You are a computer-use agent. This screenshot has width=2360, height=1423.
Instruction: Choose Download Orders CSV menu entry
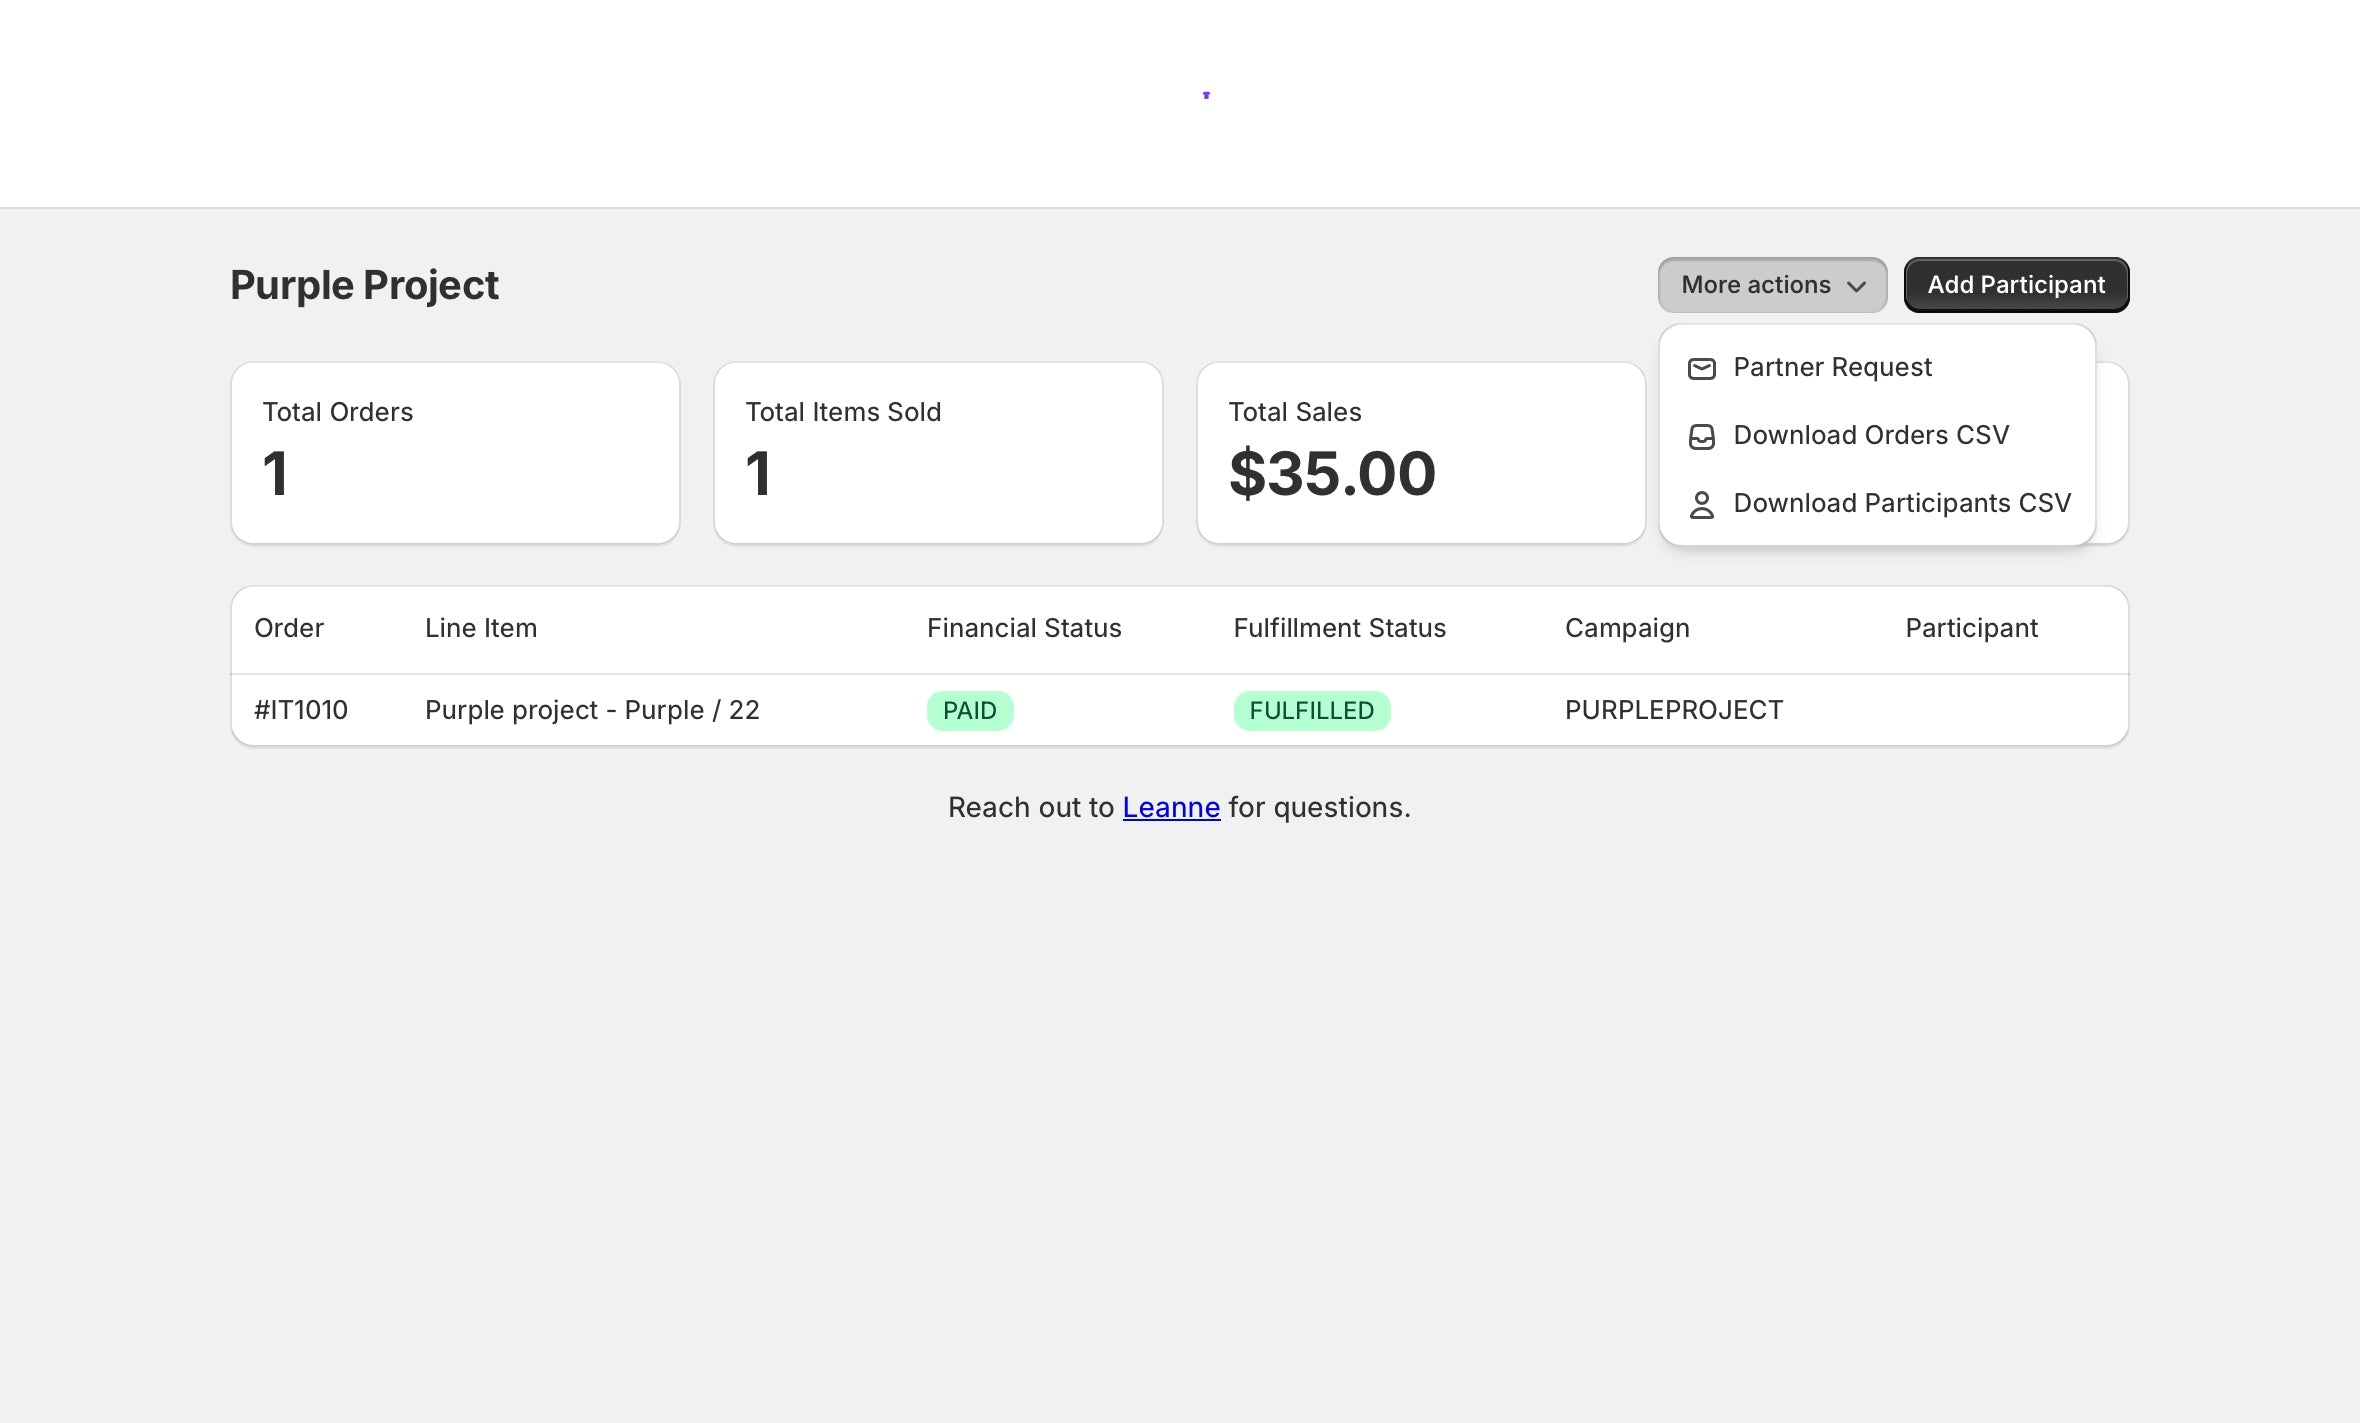coord(1870,435)
